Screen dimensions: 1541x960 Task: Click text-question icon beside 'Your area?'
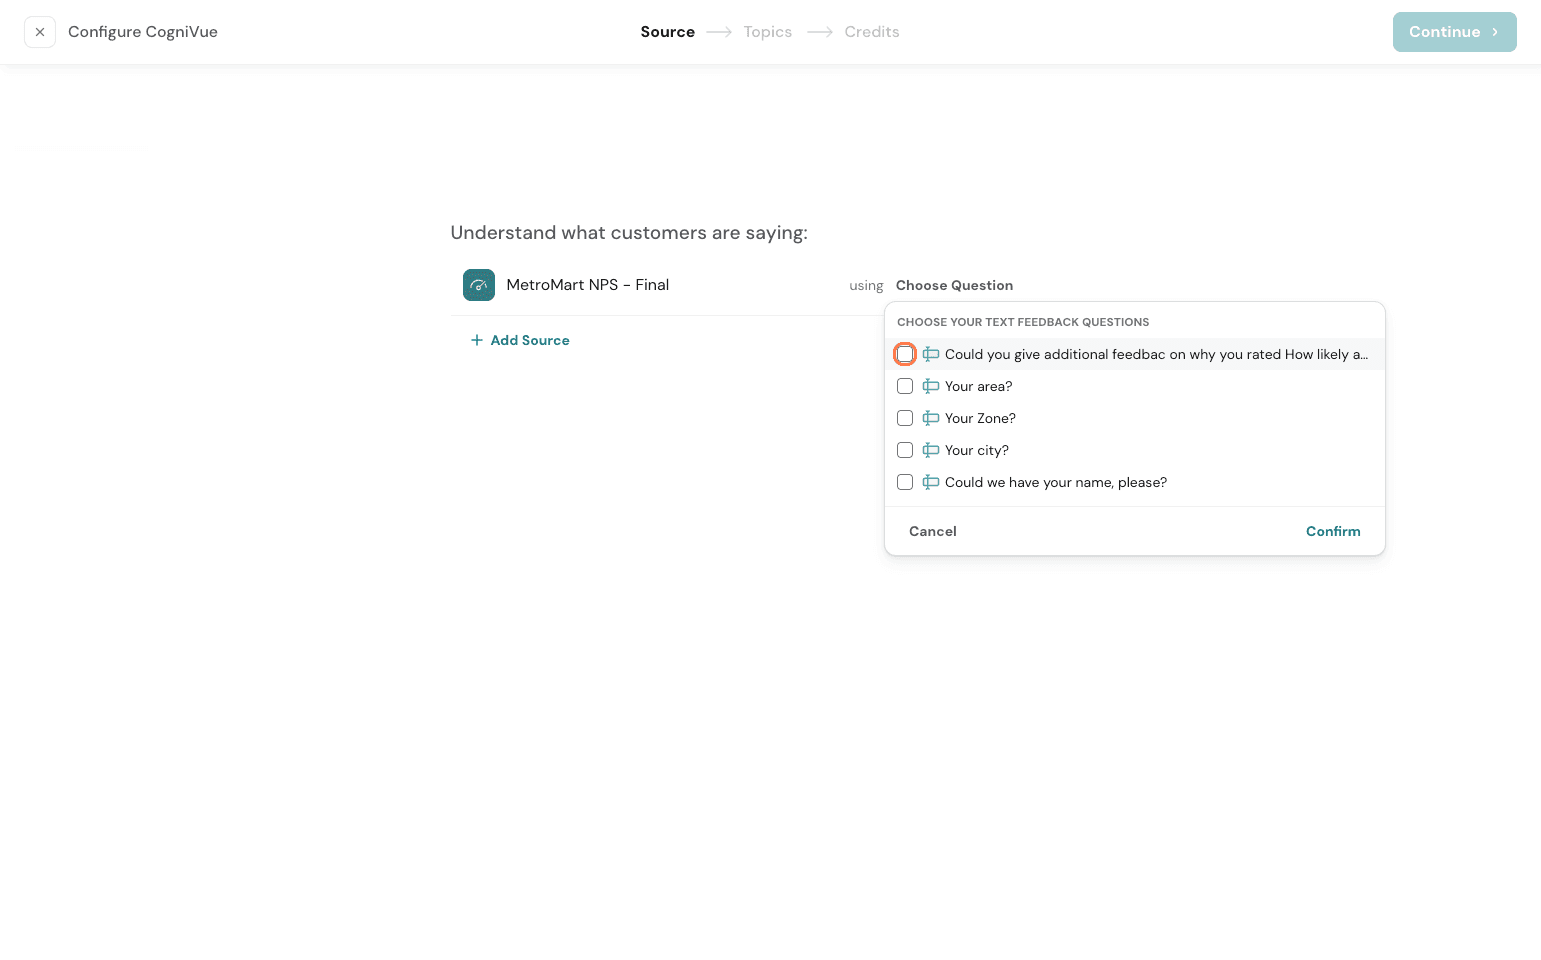[x=931, y=386]
